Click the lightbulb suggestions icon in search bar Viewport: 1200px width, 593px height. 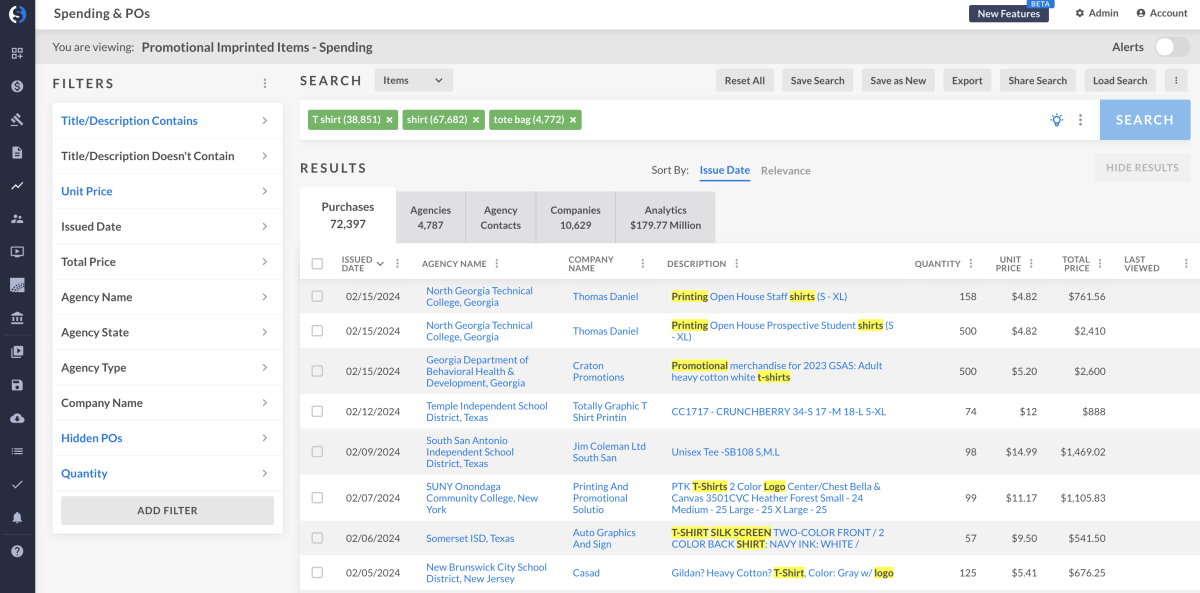tap(1057, 120)
